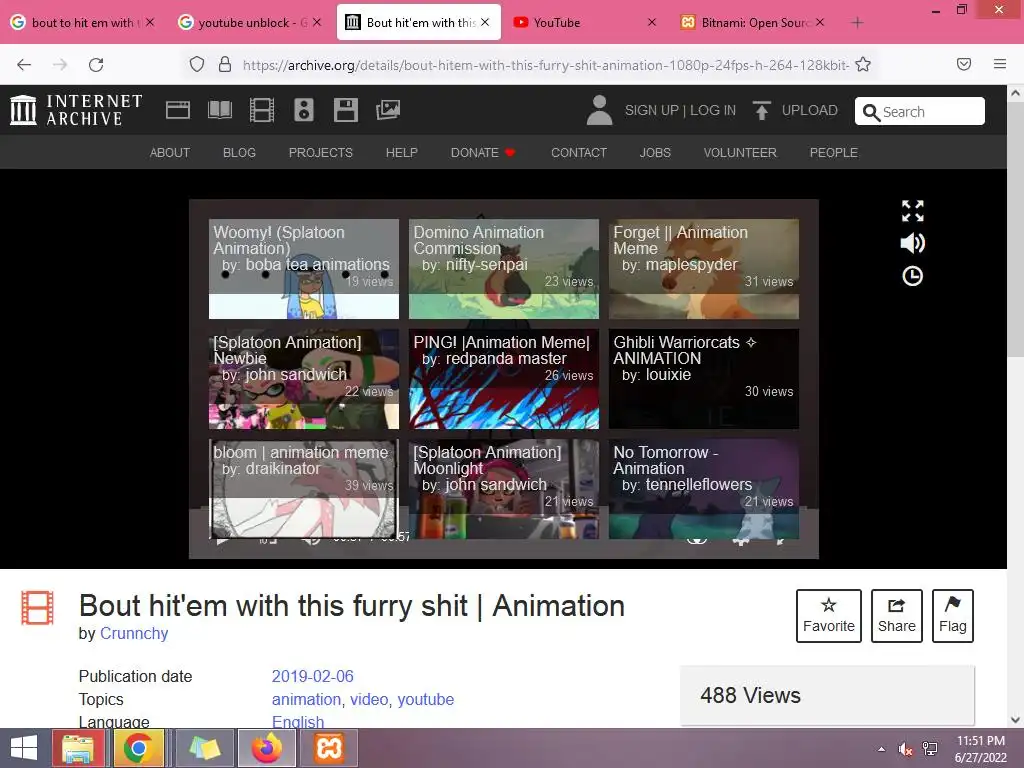Open a new browser tab

coord(857,23)
